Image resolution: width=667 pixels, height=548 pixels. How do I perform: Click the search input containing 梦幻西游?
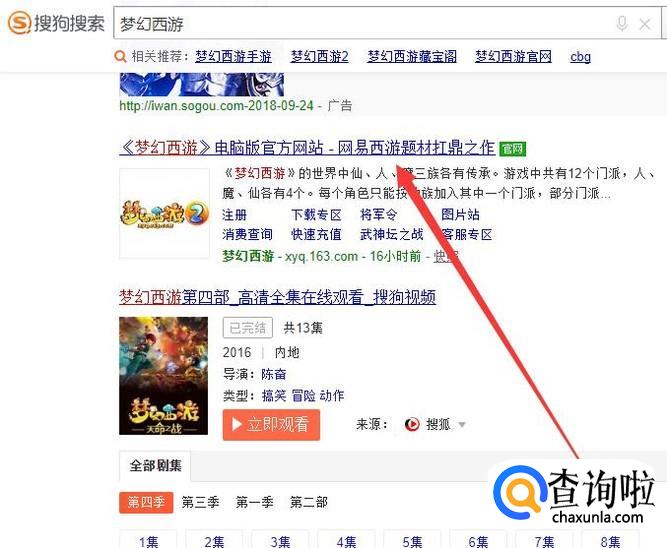364,23
